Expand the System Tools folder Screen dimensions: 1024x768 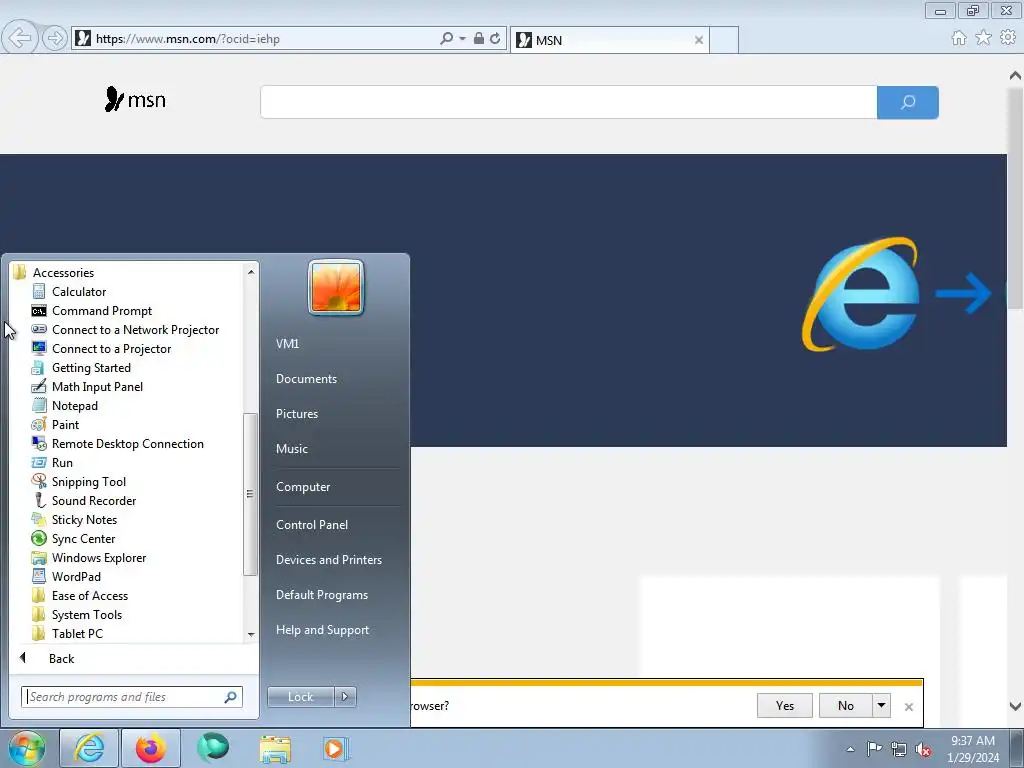pyautogui.click(x=86, y=614)
